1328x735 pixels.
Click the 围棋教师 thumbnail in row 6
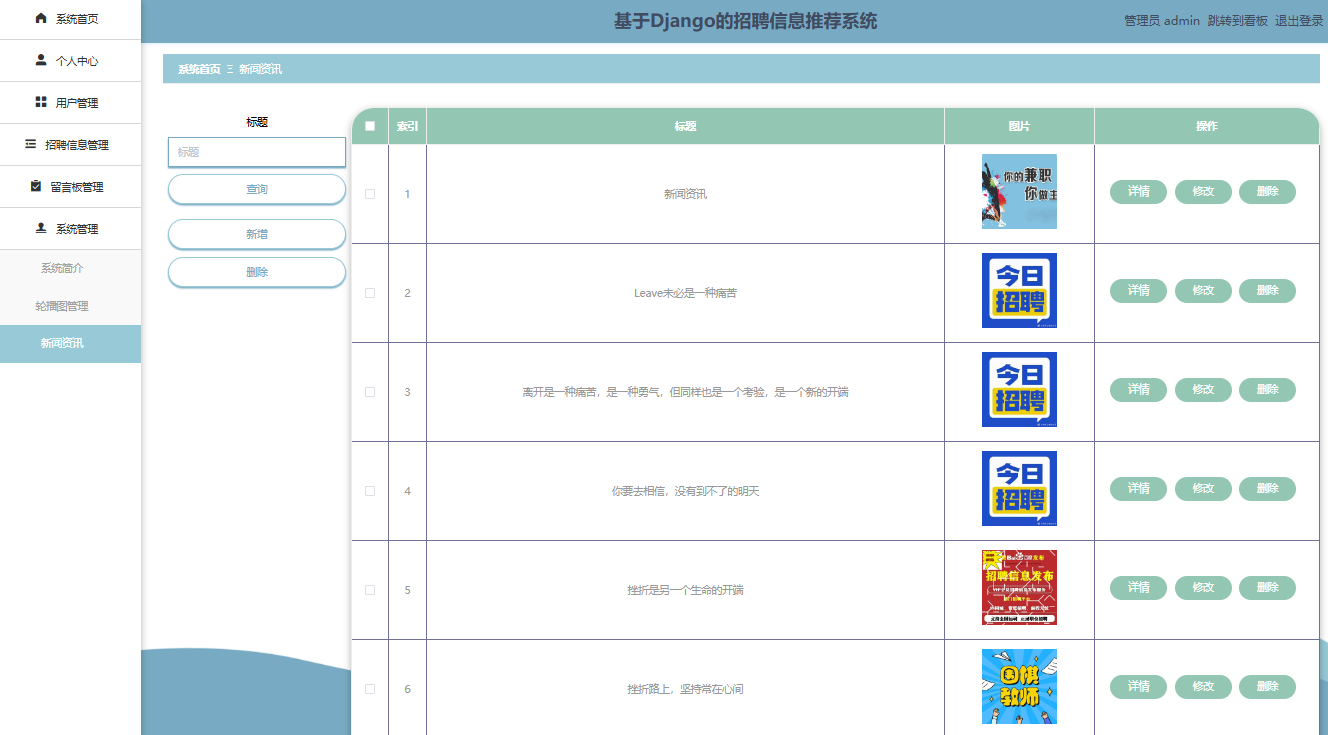[1019, 687]
